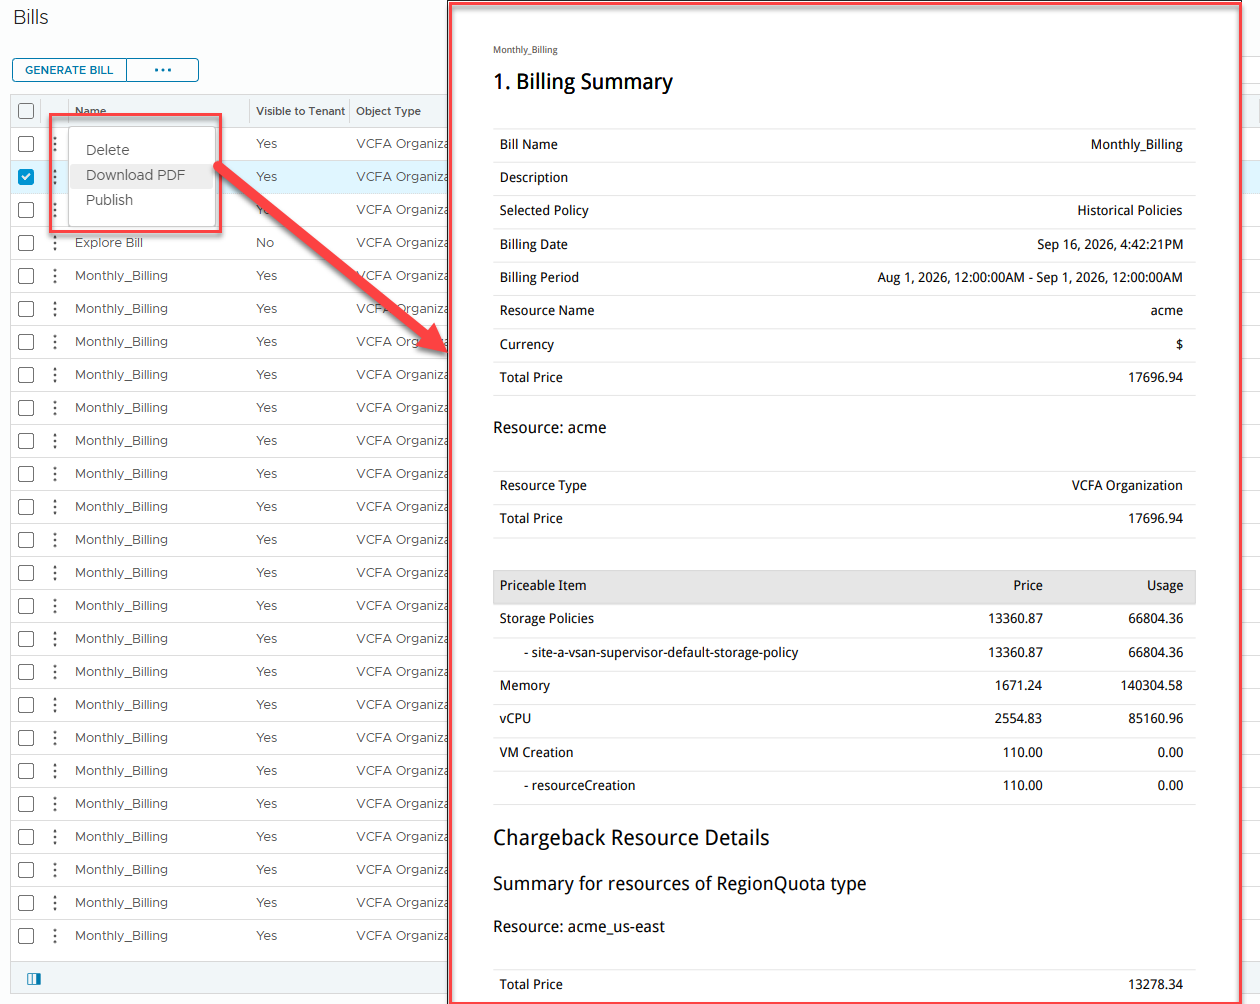Open actions menu for the Explore Bill row

pyautogui.click(x=55, y=243)
